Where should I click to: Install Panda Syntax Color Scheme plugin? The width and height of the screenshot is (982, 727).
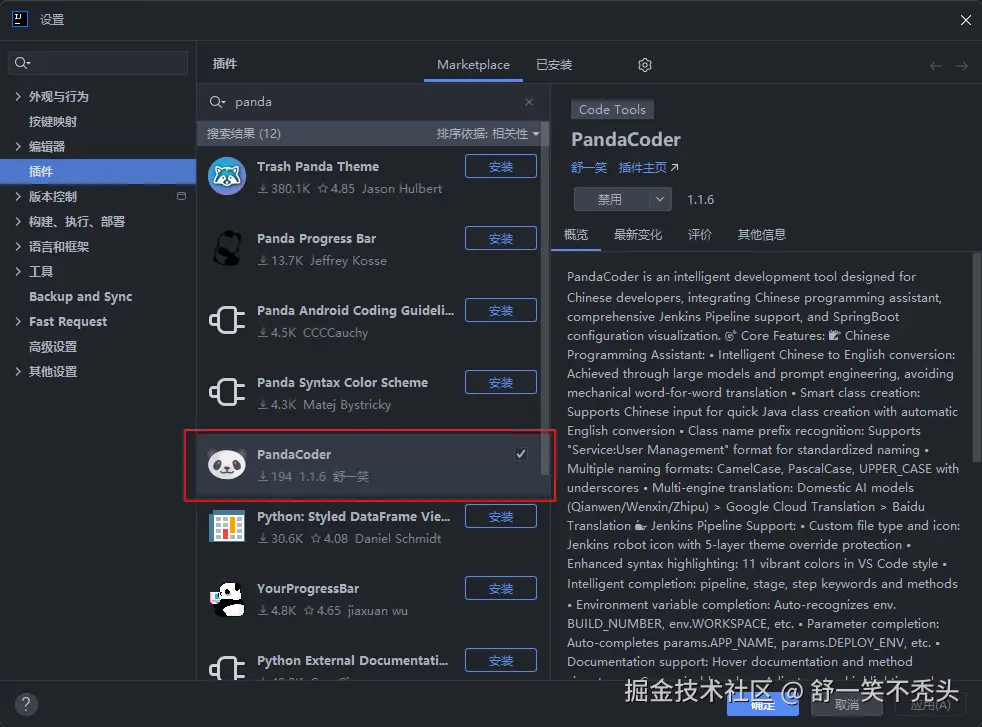500,383
